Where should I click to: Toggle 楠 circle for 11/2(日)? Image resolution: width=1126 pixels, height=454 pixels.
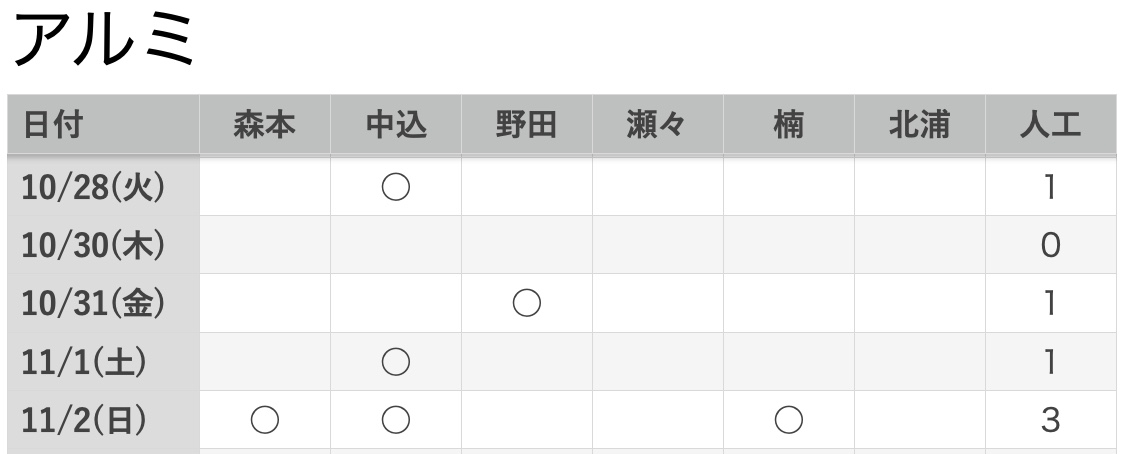tap(789, 421)
